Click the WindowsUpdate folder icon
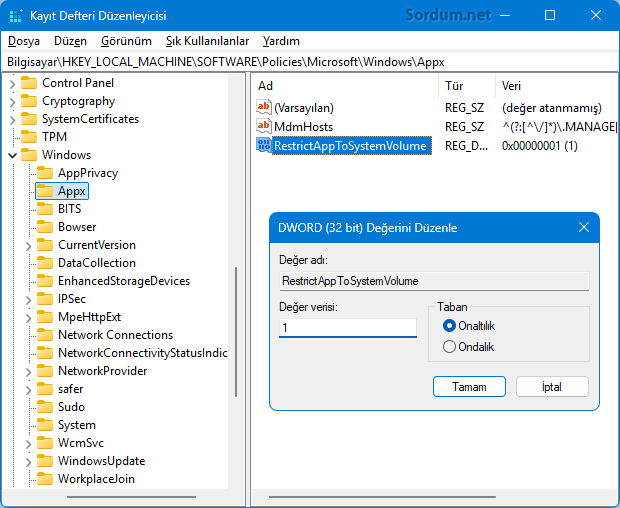Viewport: 620px width, 508px height. point(45,461)
